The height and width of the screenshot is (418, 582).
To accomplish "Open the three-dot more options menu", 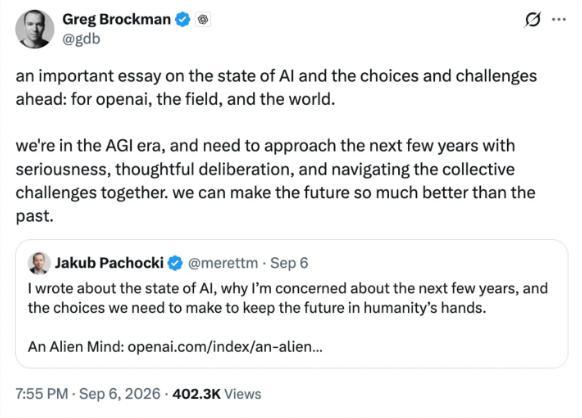I will pos(559,19).
